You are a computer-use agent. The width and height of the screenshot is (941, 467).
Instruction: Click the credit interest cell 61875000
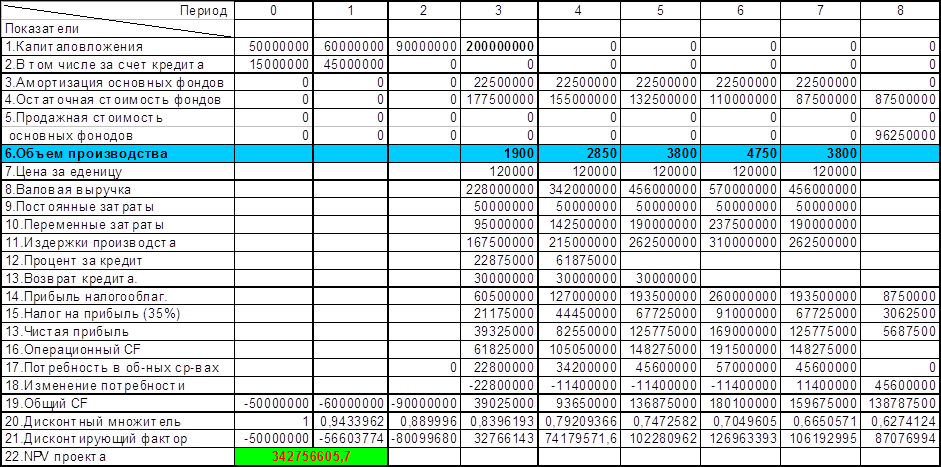tap(578, 259)
